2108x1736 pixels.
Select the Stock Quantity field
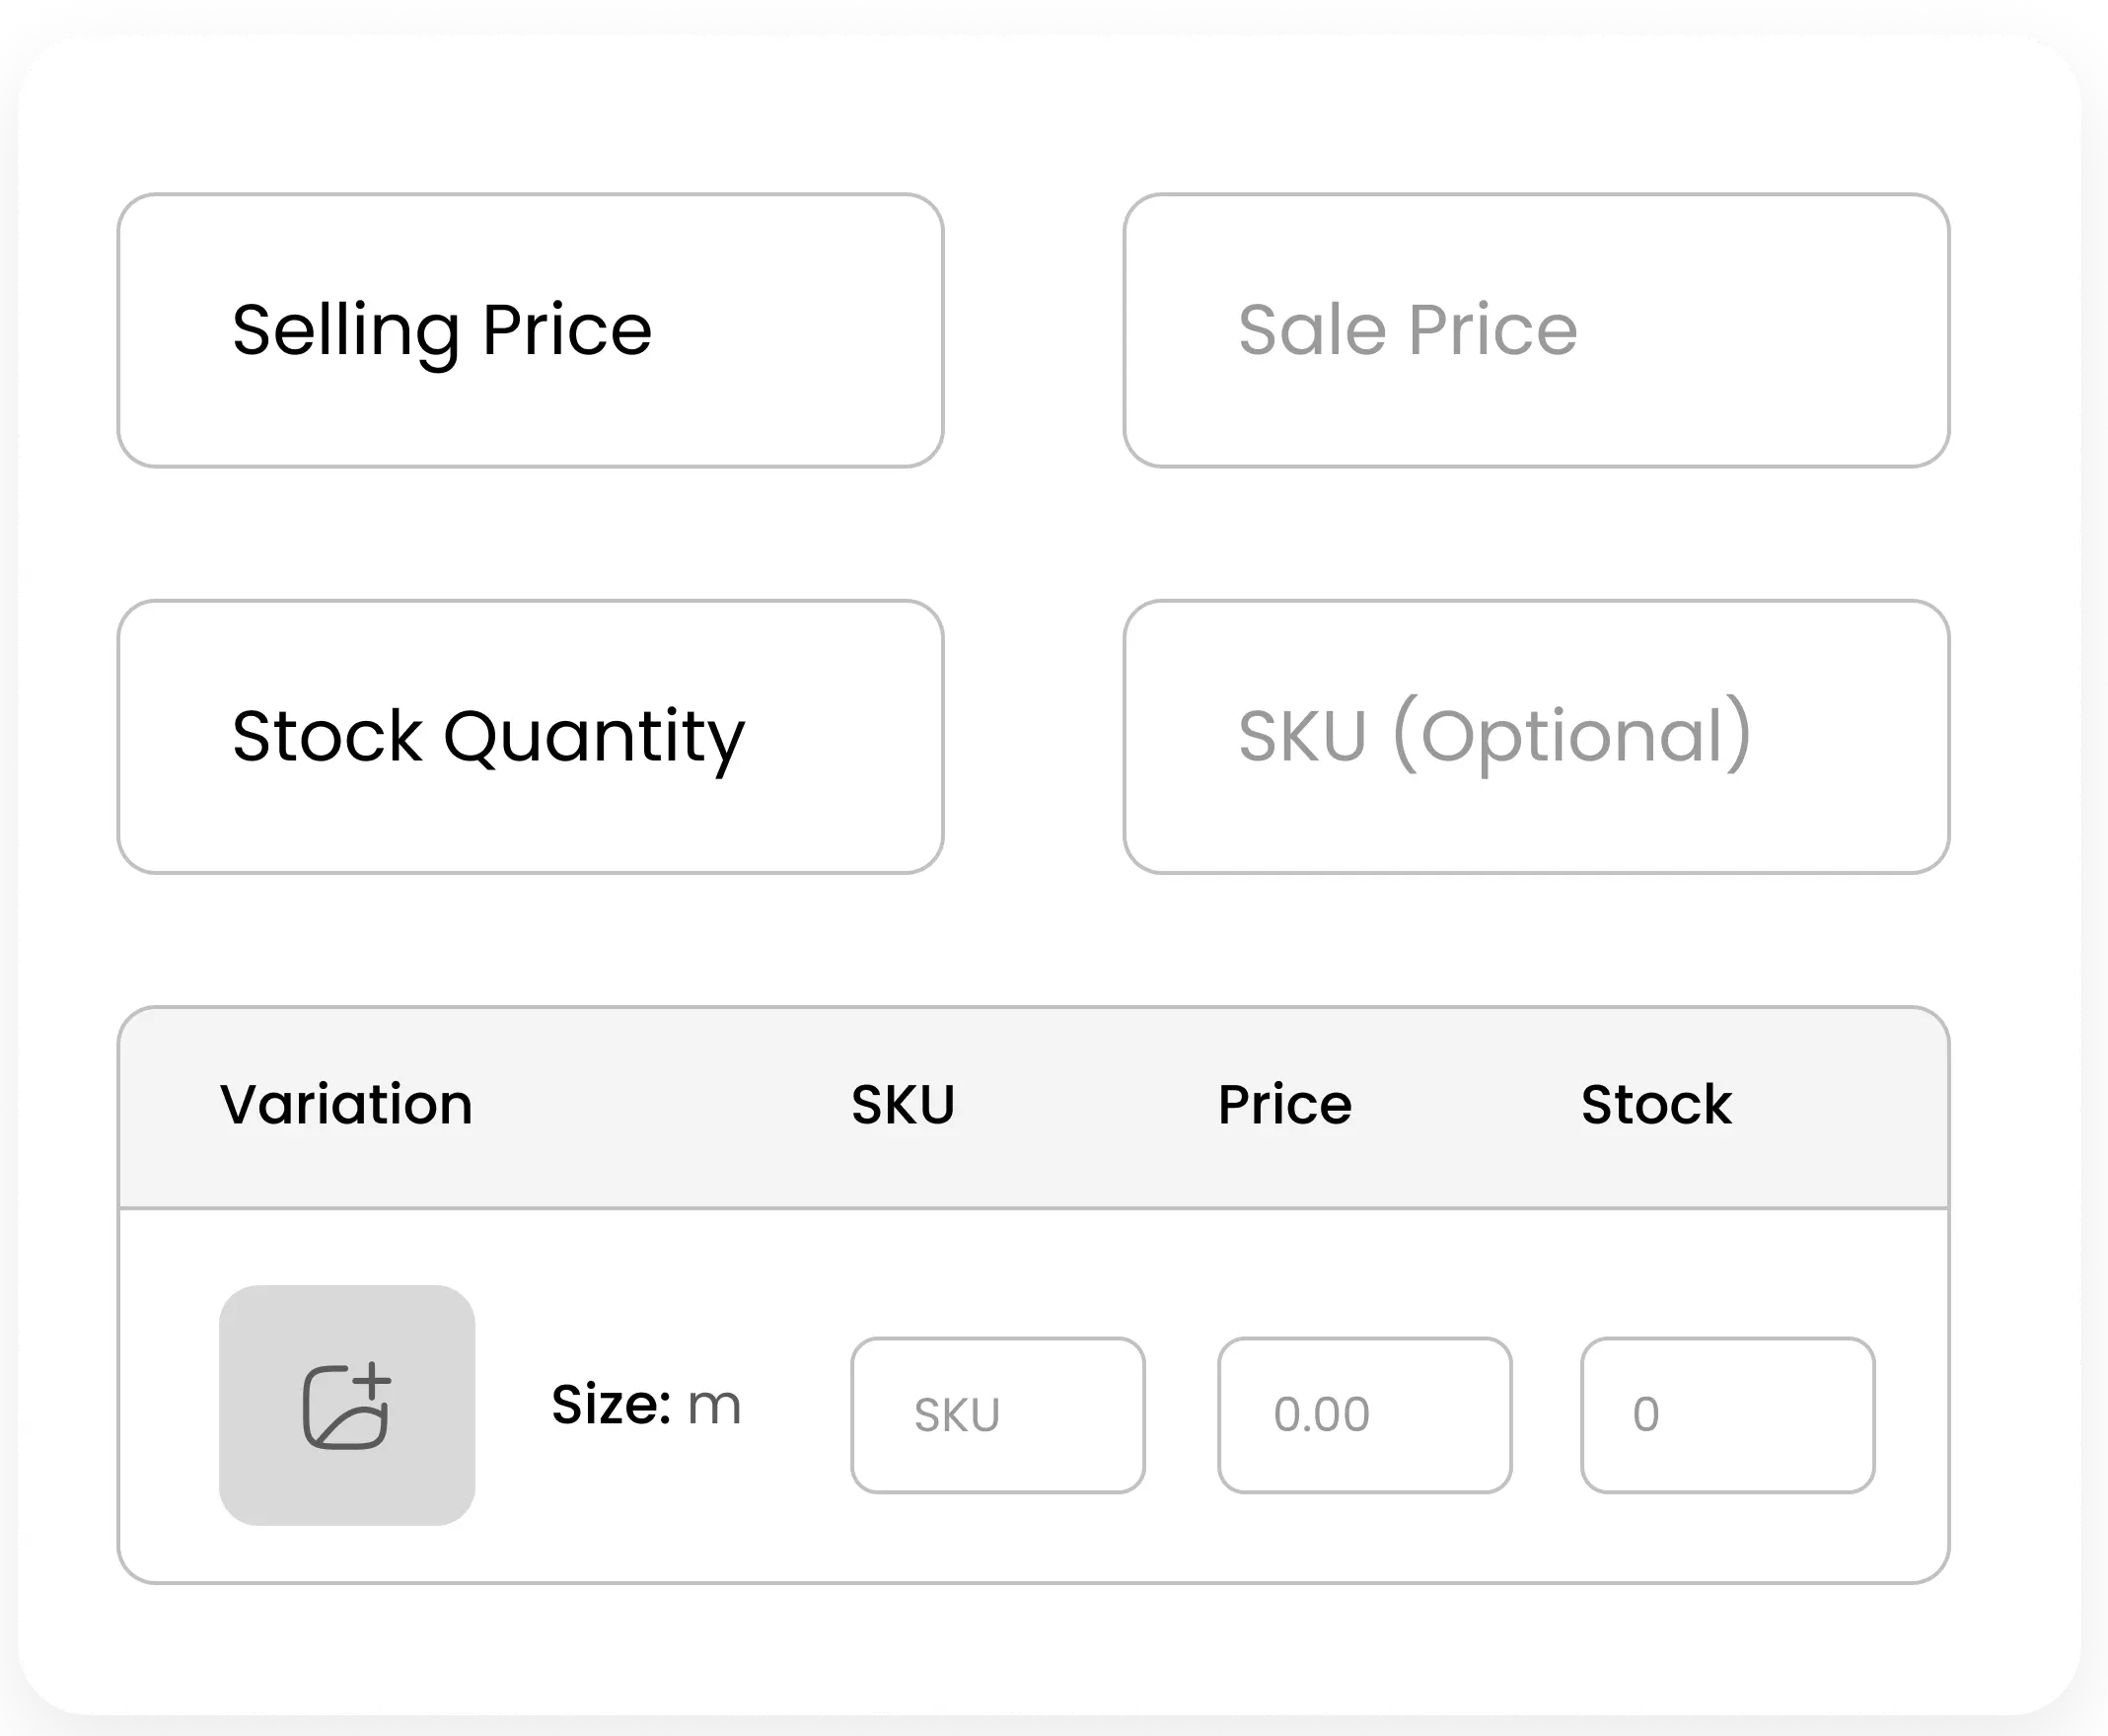(x=530, y=735)
